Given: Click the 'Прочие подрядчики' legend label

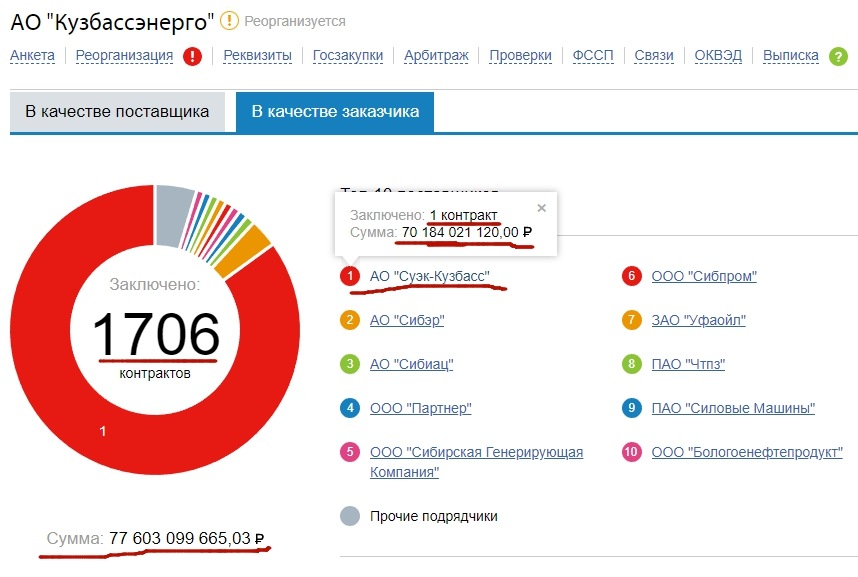Looking at the screenshot, I should pos(434,516).
